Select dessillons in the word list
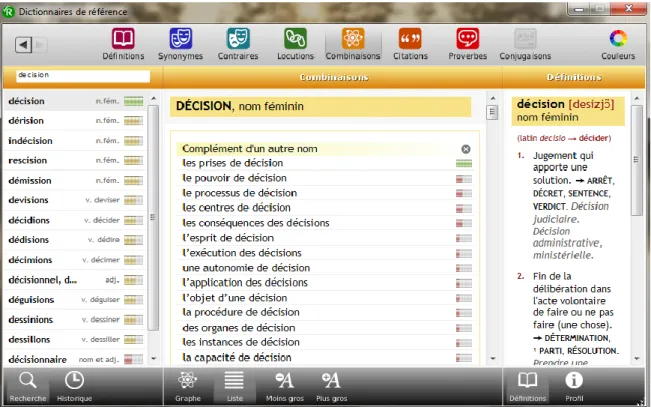Viewport: 651px width, 407px height. coord(76,340)
